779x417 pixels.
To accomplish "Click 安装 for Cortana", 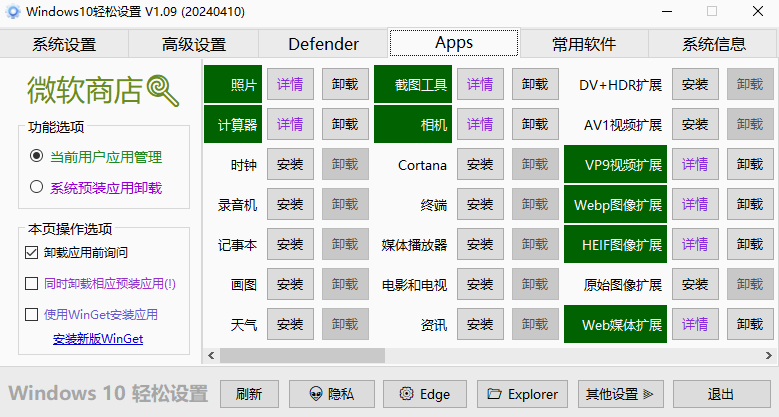I will 480,165.
